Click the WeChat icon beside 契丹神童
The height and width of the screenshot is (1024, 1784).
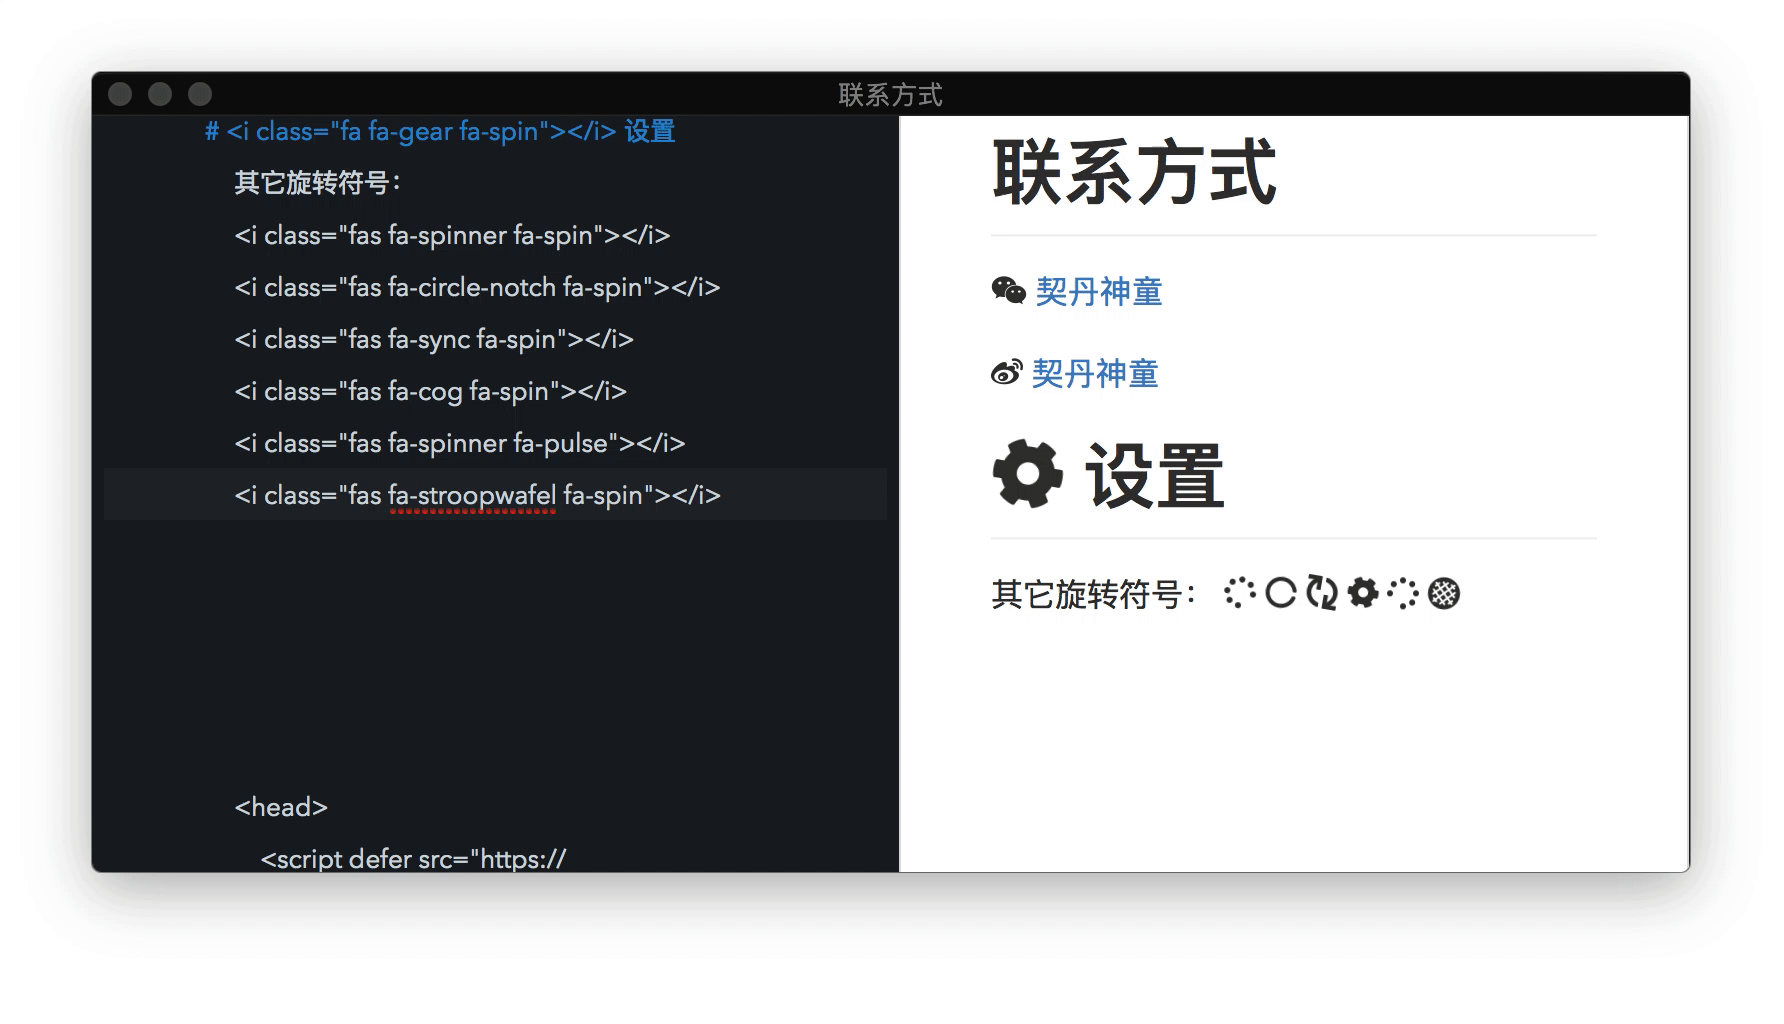point(1008,290)
